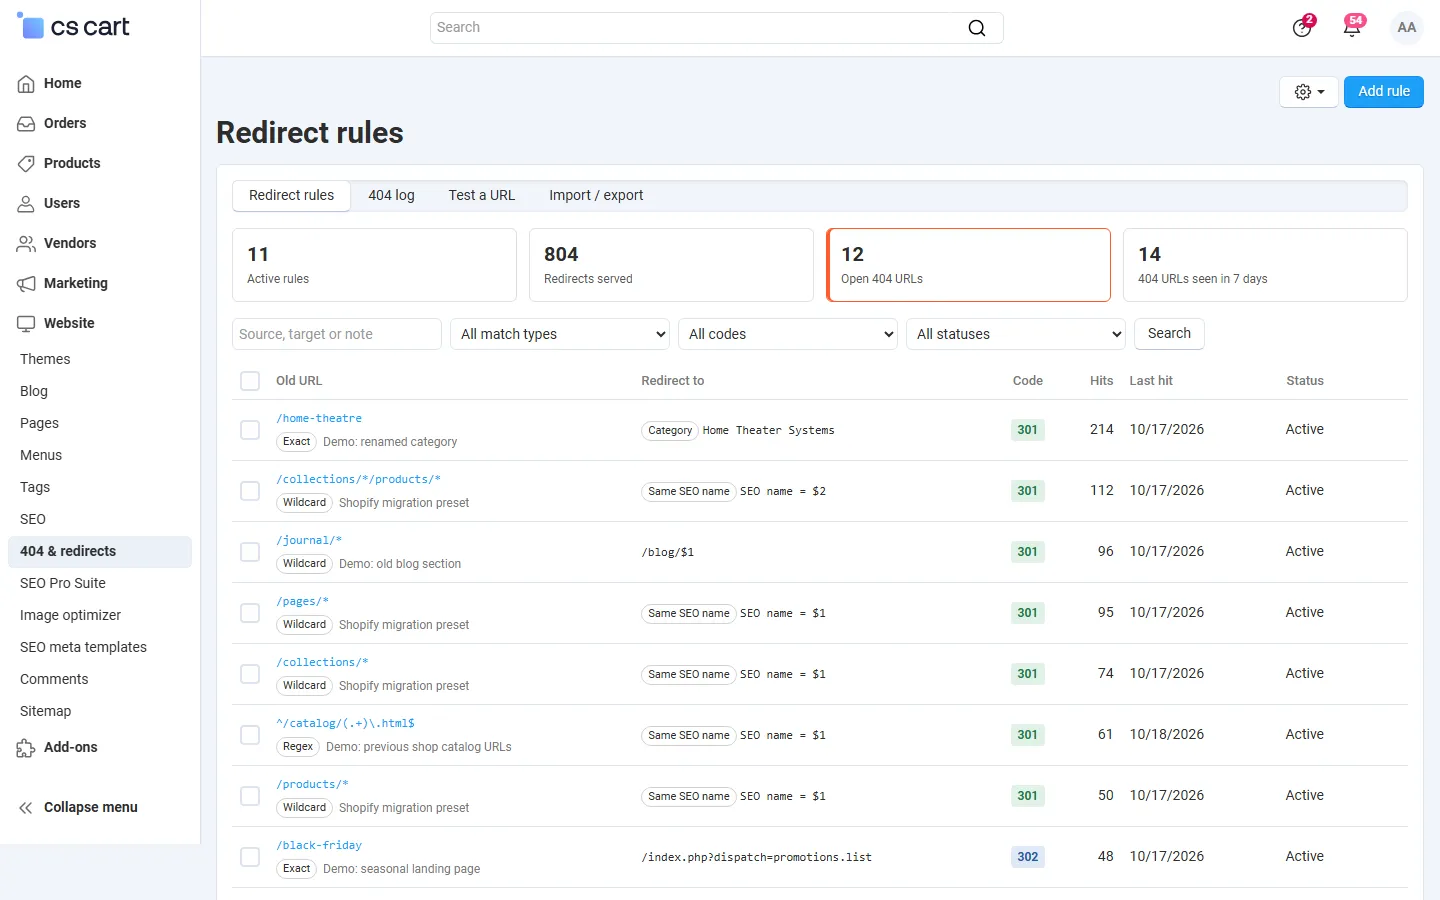Open the Vendors people icon

[26, 244]
